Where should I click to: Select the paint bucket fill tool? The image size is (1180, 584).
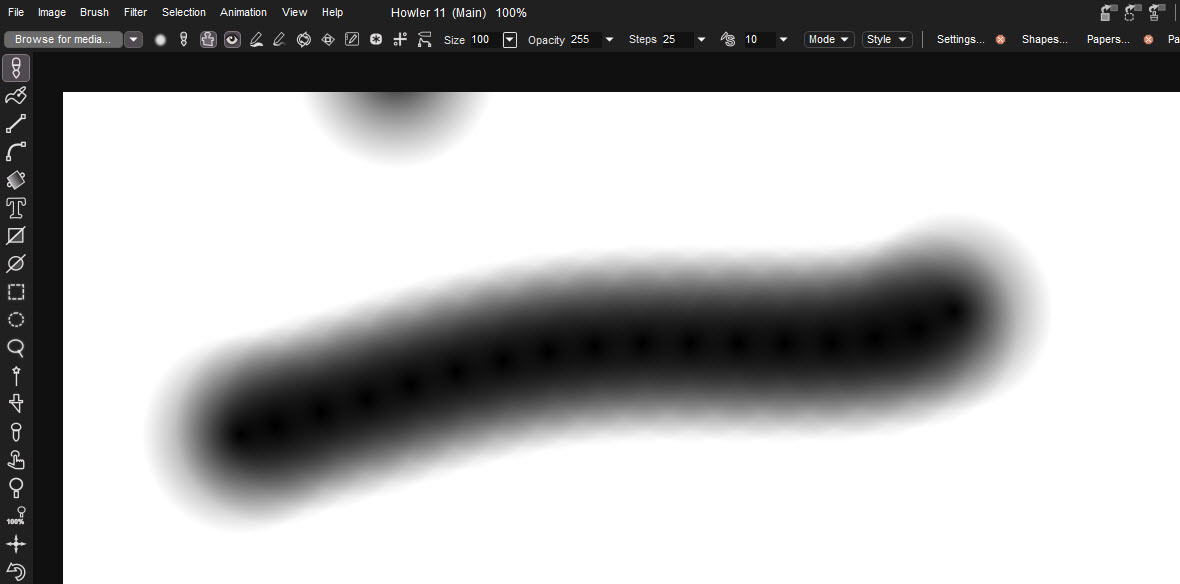(x=16, y=180)
